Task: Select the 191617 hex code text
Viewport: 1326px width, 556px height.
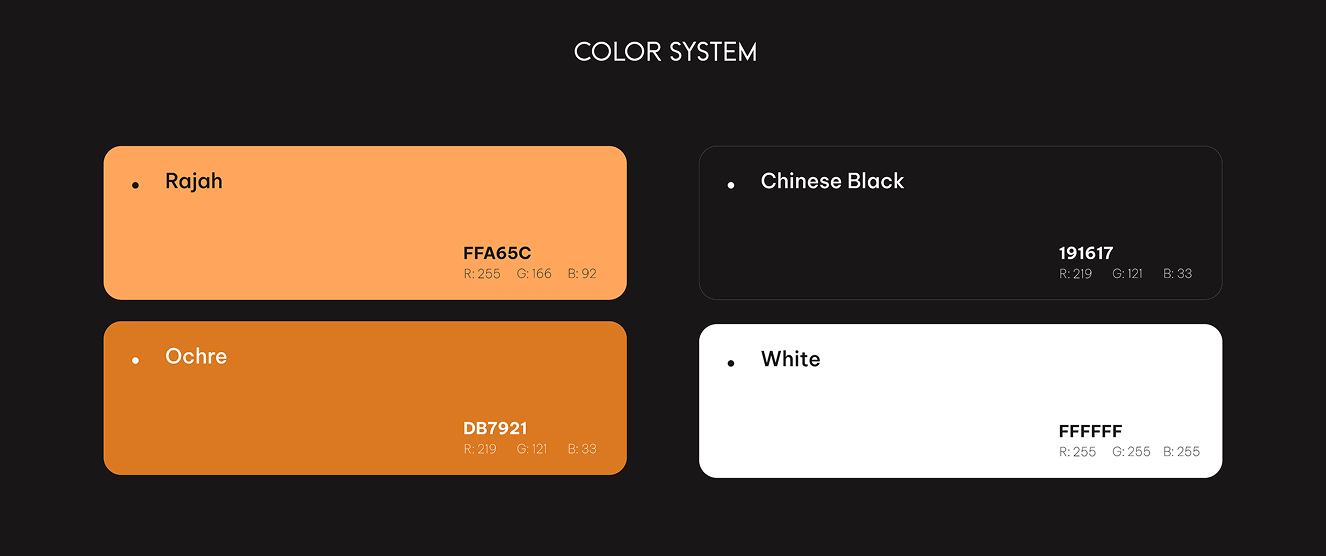Action: coord(1086,253)
